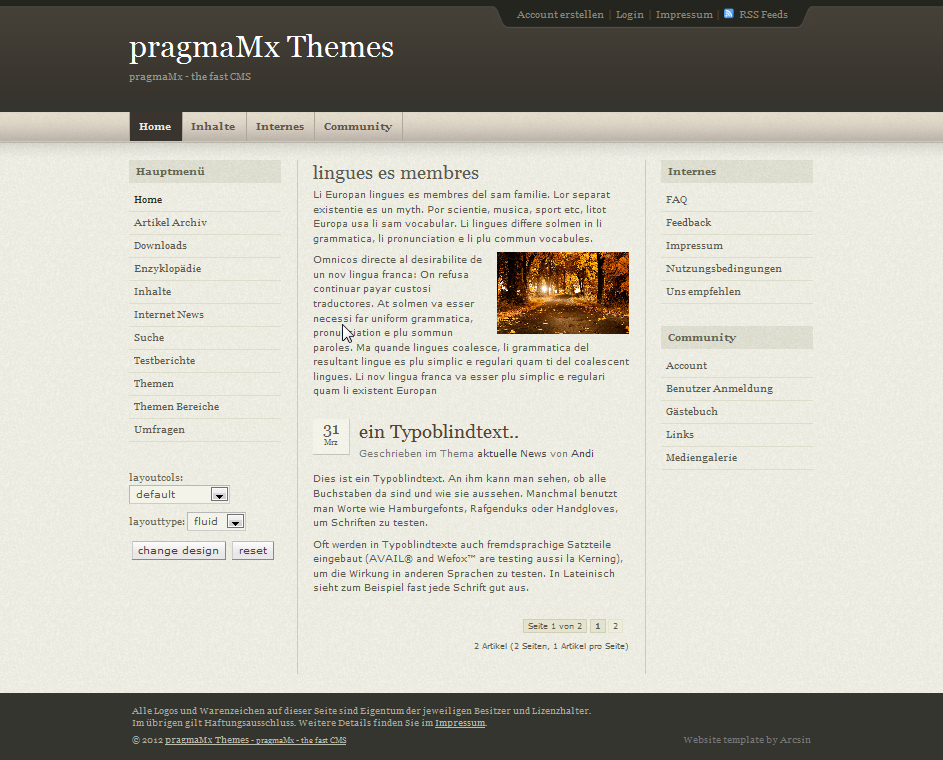Go to page 2 of articles
Image resolution: width=943 pixels, height=760 pixels.
tap(615, 626)
